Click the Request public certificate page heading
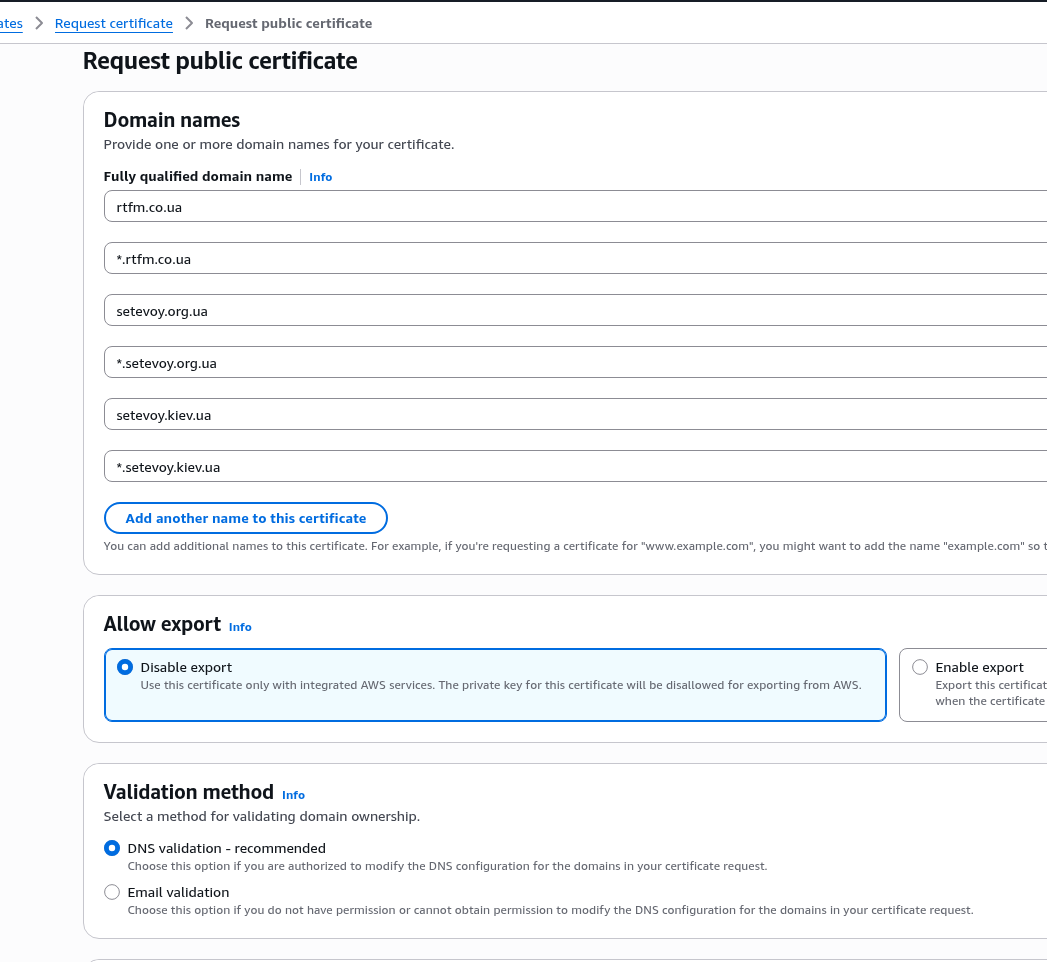 click(220, 61)
